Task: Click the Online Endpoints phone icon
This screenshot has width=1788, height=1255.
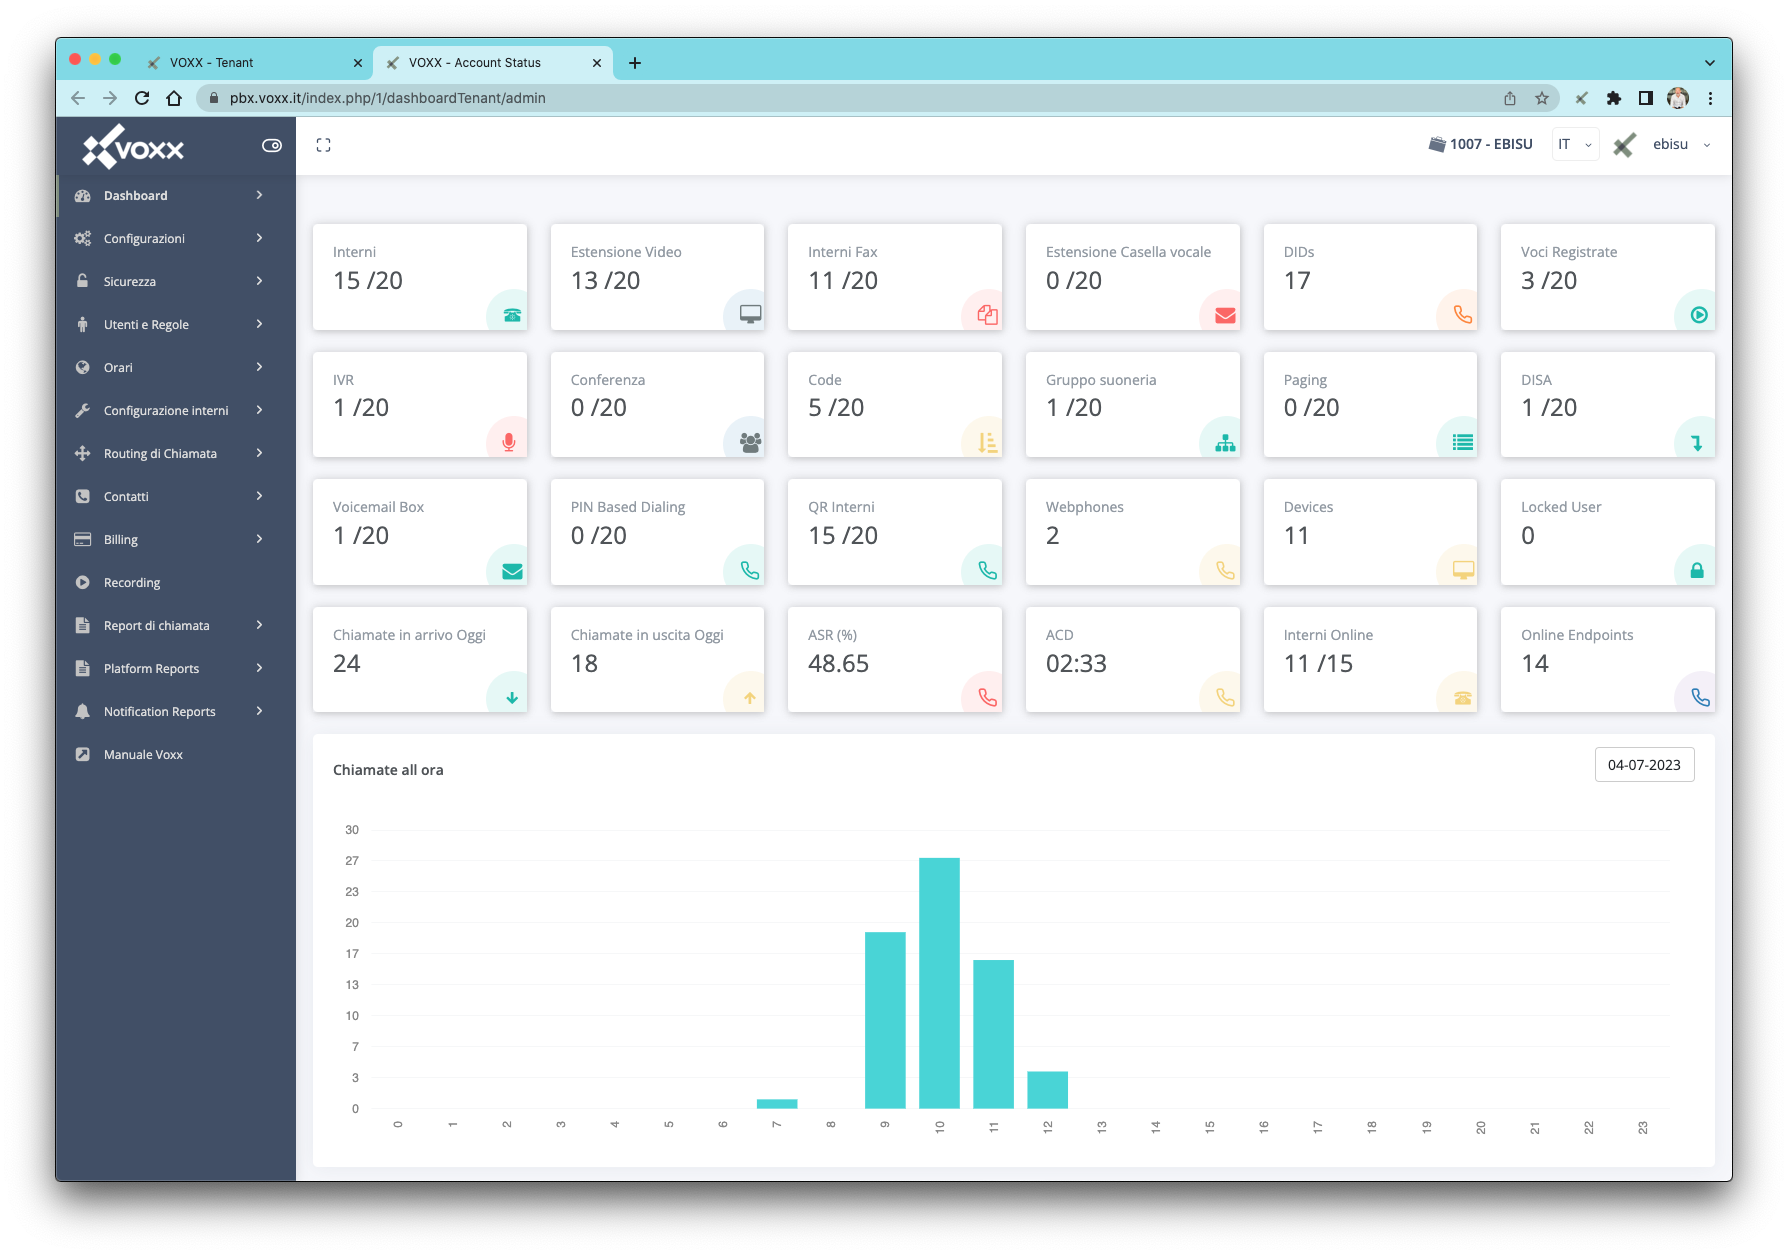Action: coord(1700,697)
